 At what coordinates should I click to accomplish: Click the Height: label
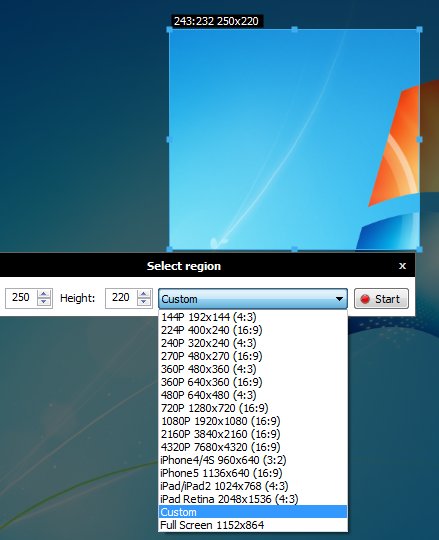coord(77,298)
